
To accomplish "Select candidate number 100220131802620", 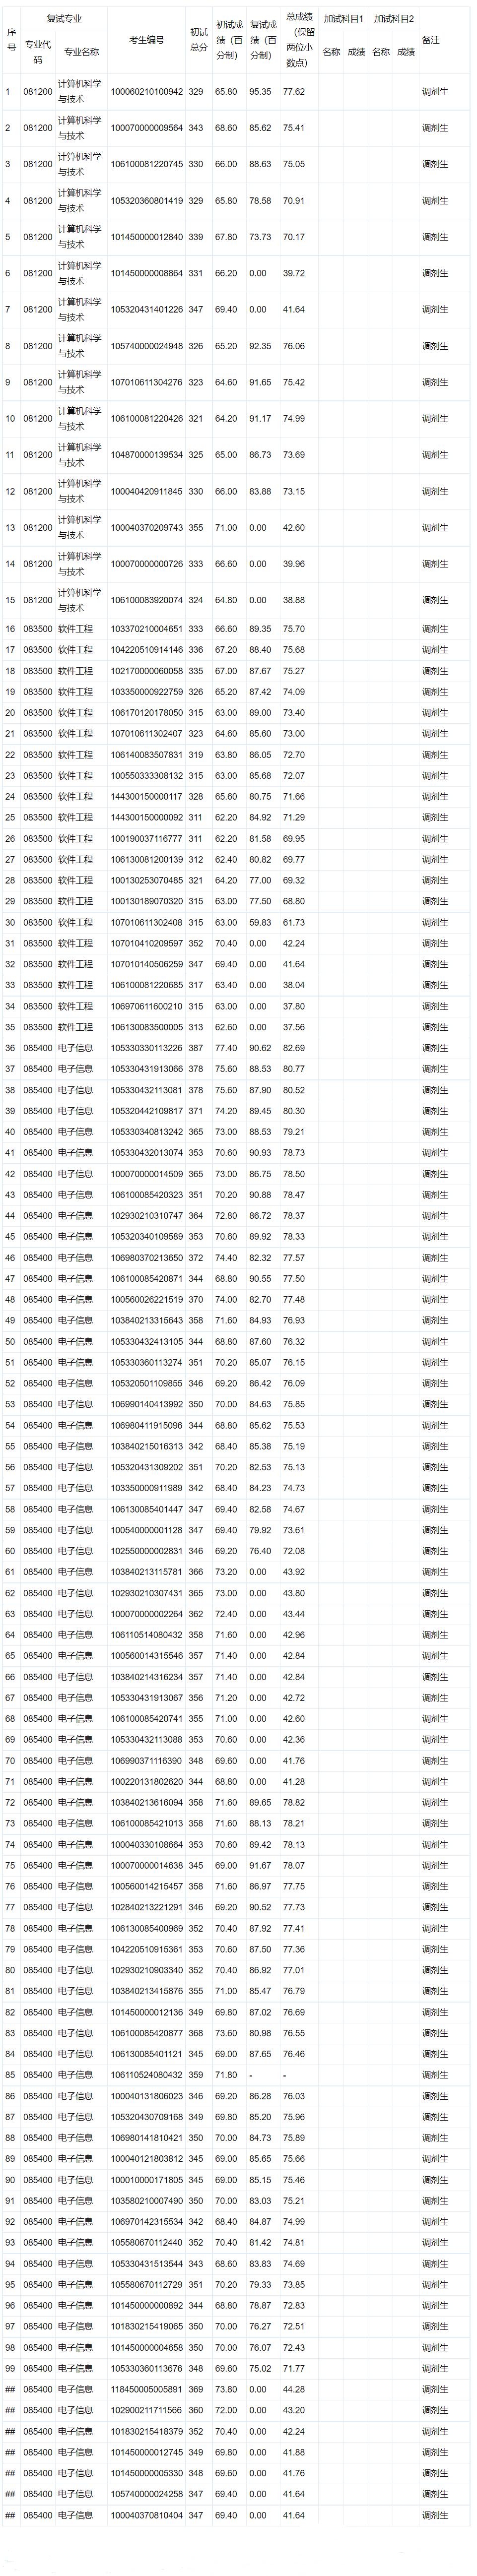I will (x=146, y=1782).
